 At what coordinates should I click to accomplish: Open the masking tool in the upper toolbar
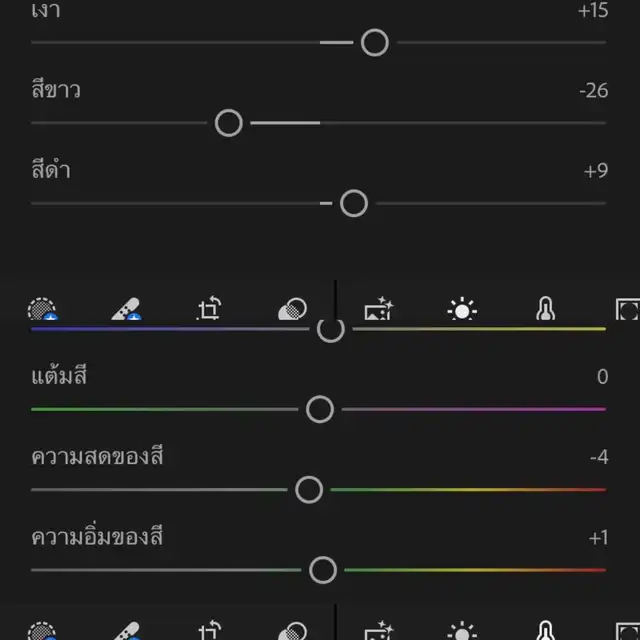pyautogui.click(x=42, y=310)
